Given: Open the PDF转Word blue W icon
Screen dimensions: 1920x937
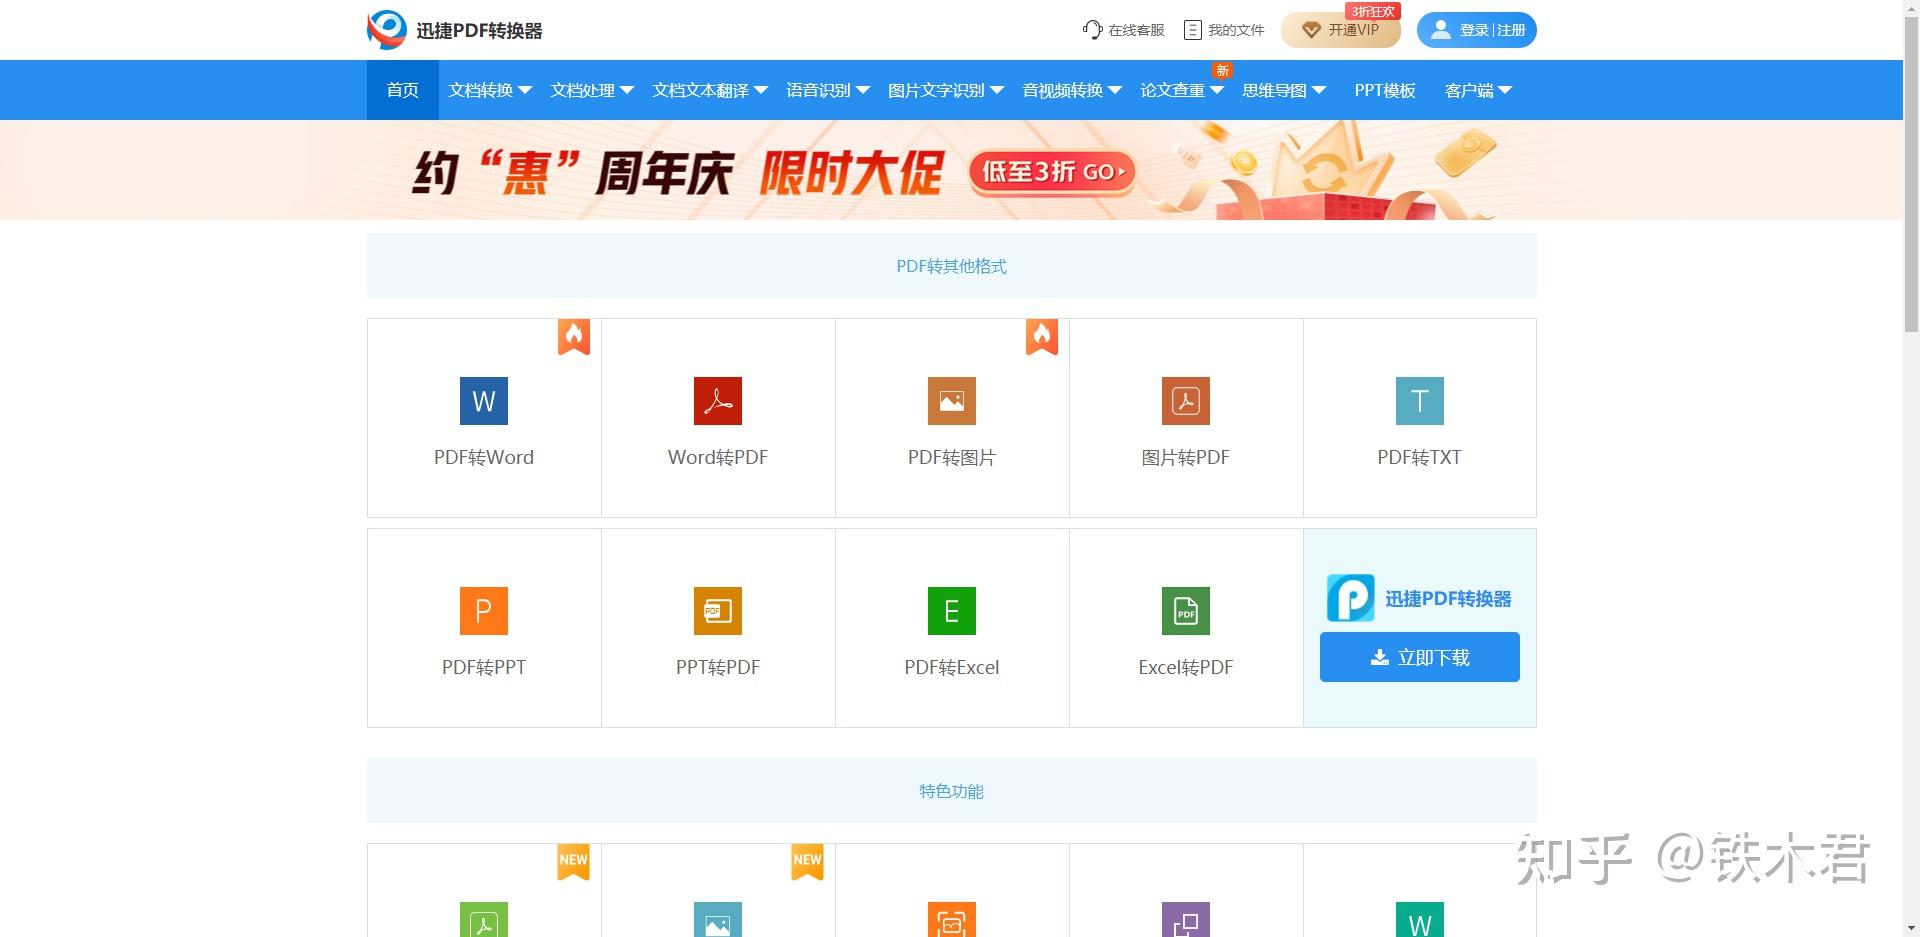Looking at the screenshot, I should 484,401.
